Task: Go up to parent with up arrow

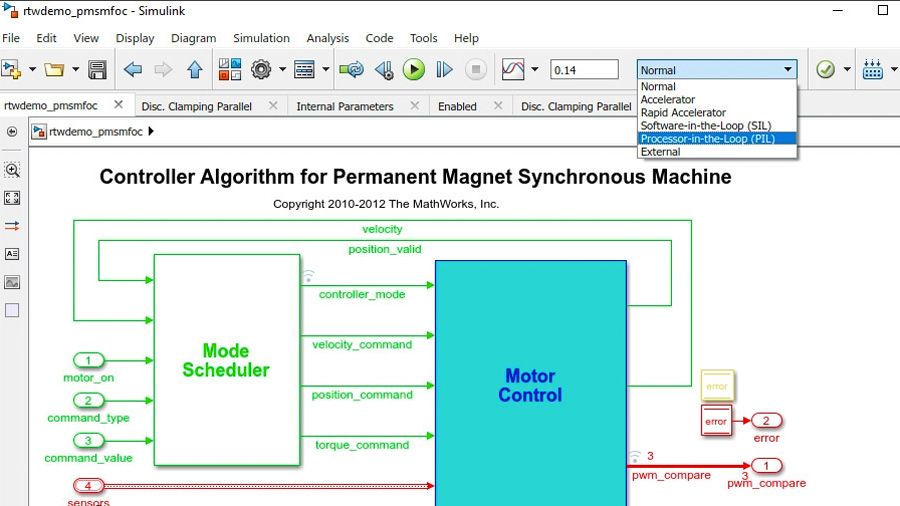Action: tap(195, 70)
